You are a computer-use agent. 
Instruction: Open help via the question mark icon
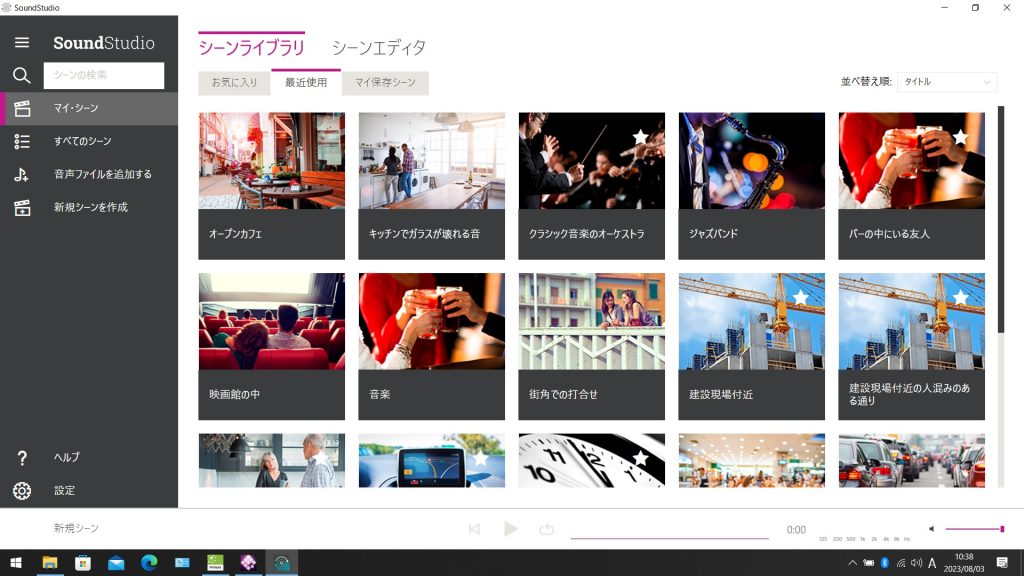pos(22,457)
